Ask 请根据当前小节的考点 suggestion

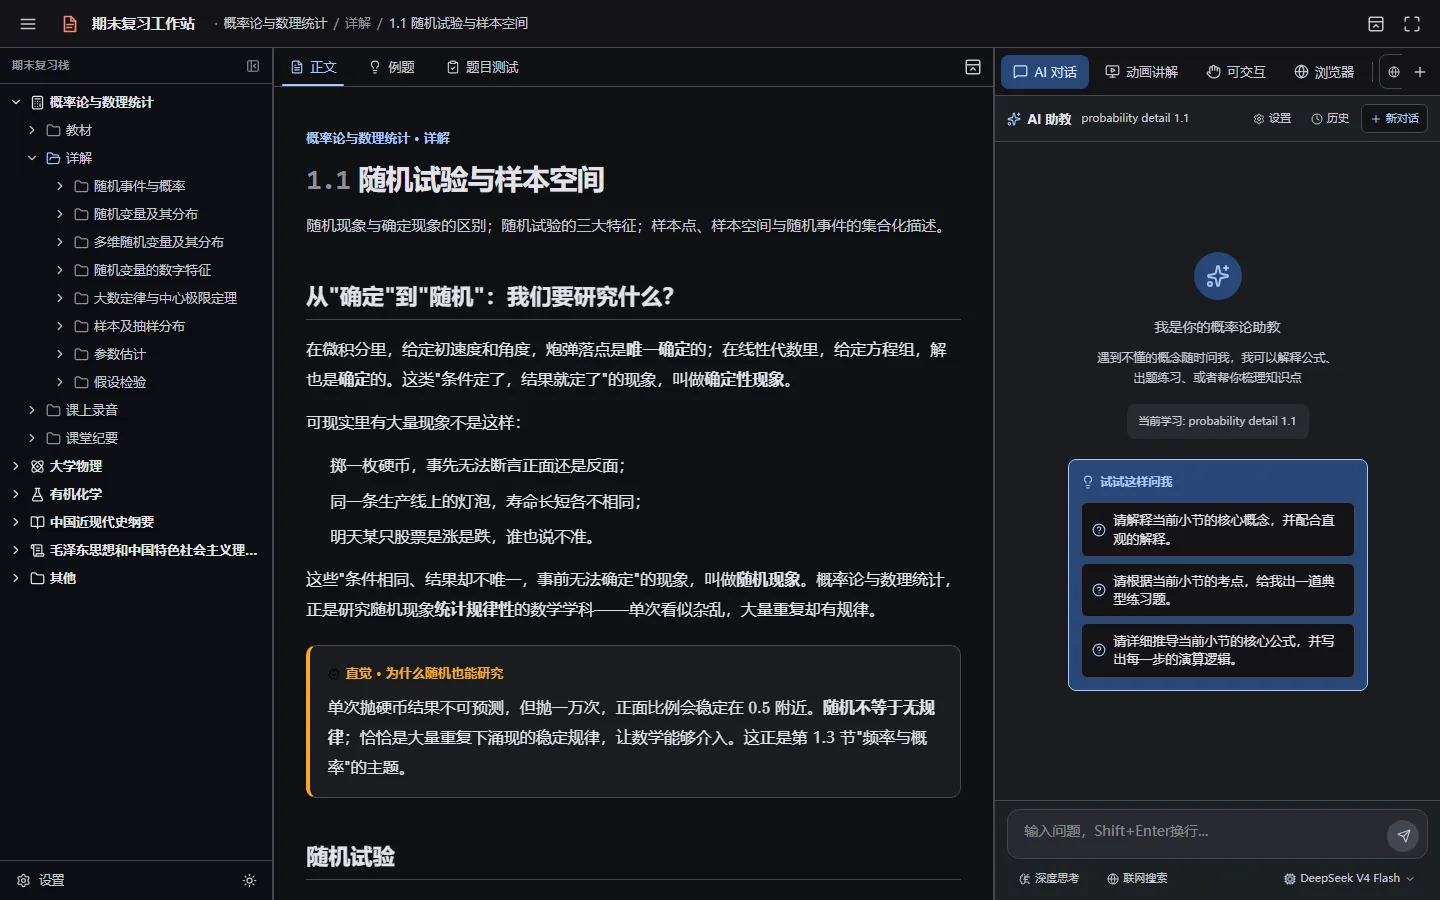coord(1218,590)
